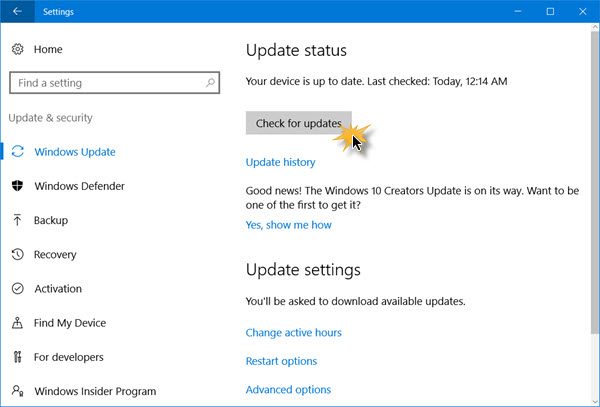Click 'You'll be asked to download' text
The height and width of the screenshot is (407, 600).
tap(355, 301)
